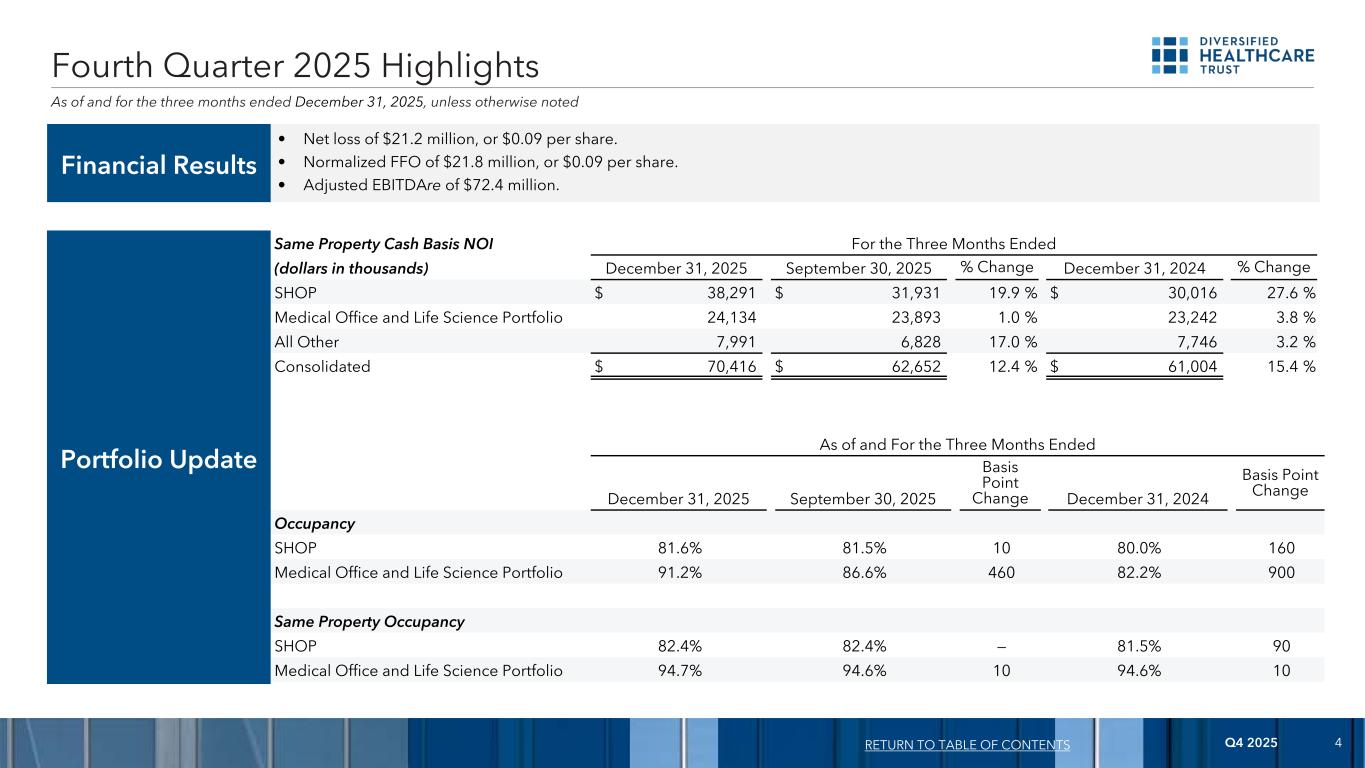The image size is (1365, 768).
Task: Click the Return to Table of Contents link
Action: pos(968,745)
